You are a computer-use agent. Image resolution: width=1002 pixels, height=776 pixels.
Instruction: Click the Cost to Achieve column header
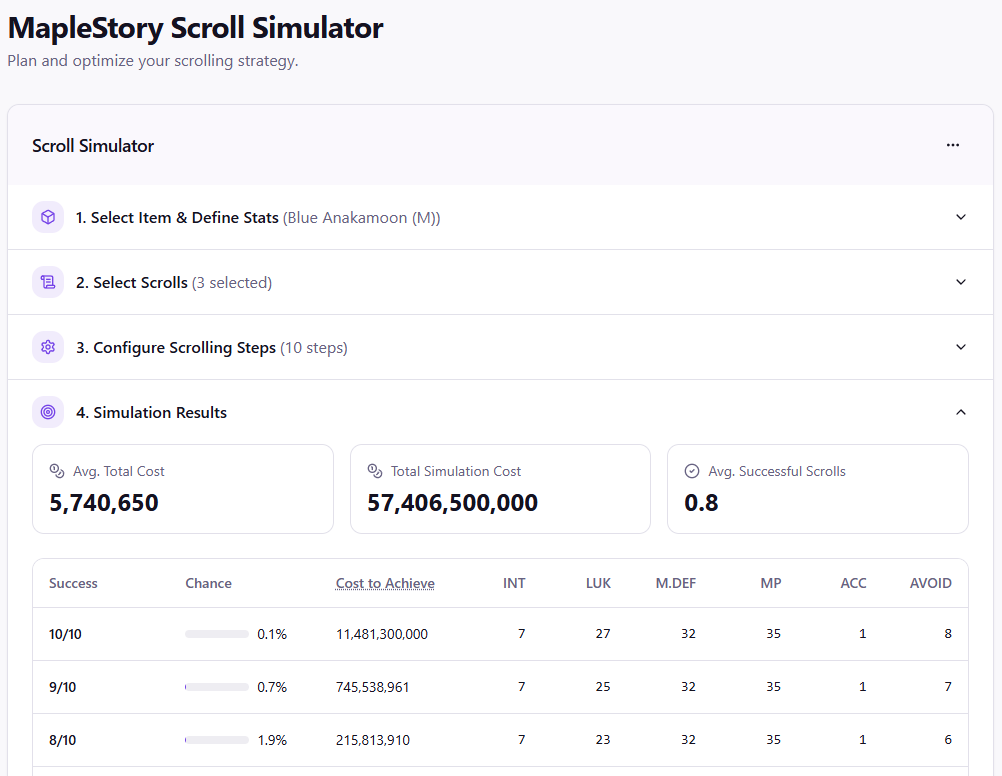click(385, 583)
